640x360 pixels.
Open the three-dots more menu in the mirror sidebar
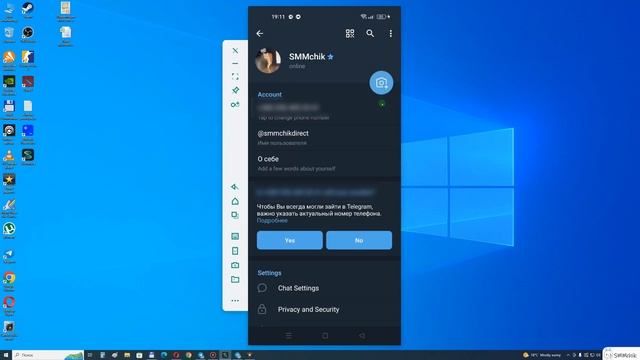[235, 301]
